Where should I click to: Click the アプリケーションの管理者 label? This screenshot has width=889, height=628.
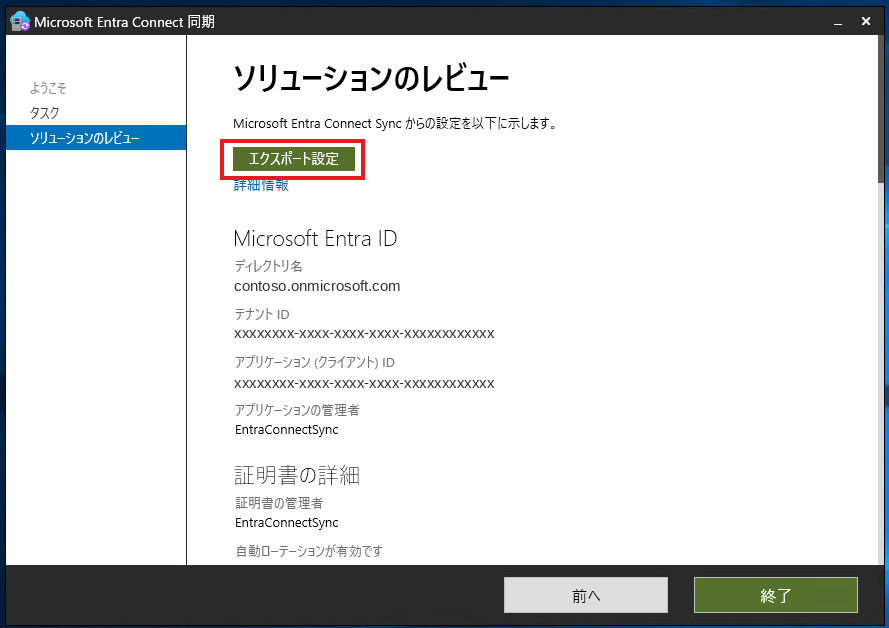(297, 410)
